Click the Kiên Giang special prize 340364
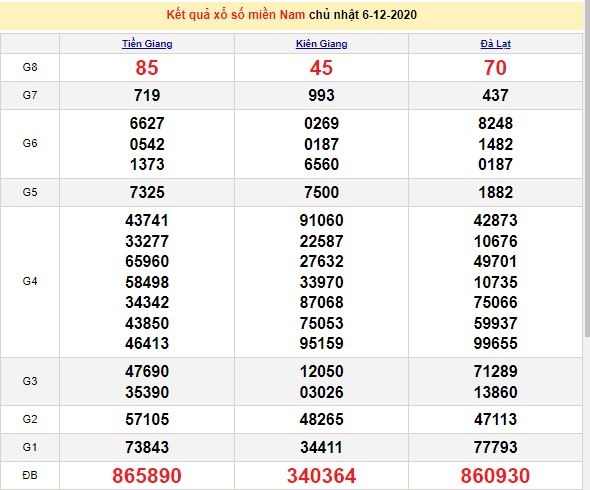Screen dimensions: 590x490 pos(321,476)
